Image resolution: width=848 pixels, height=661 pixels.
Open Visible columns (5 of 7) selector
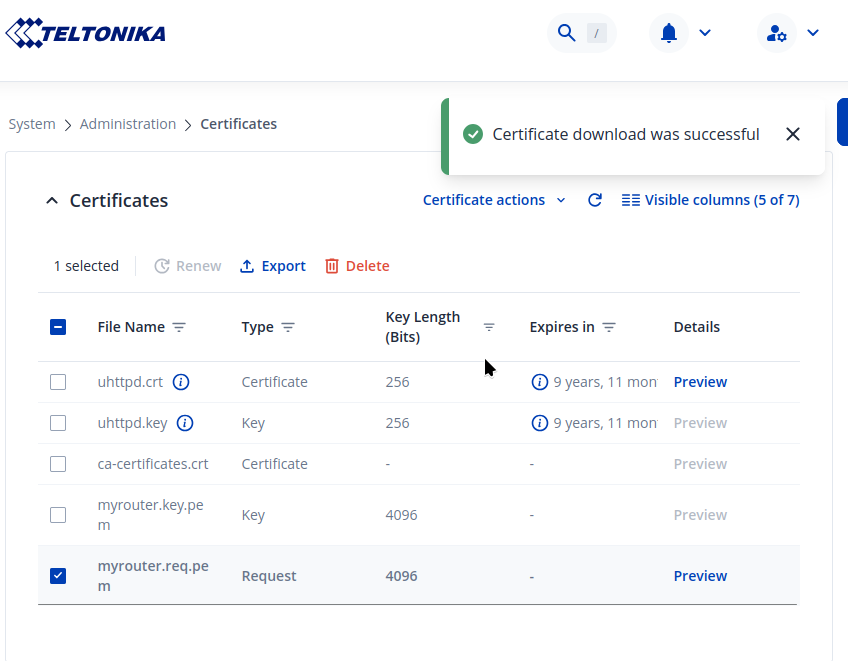coord(710,200)
